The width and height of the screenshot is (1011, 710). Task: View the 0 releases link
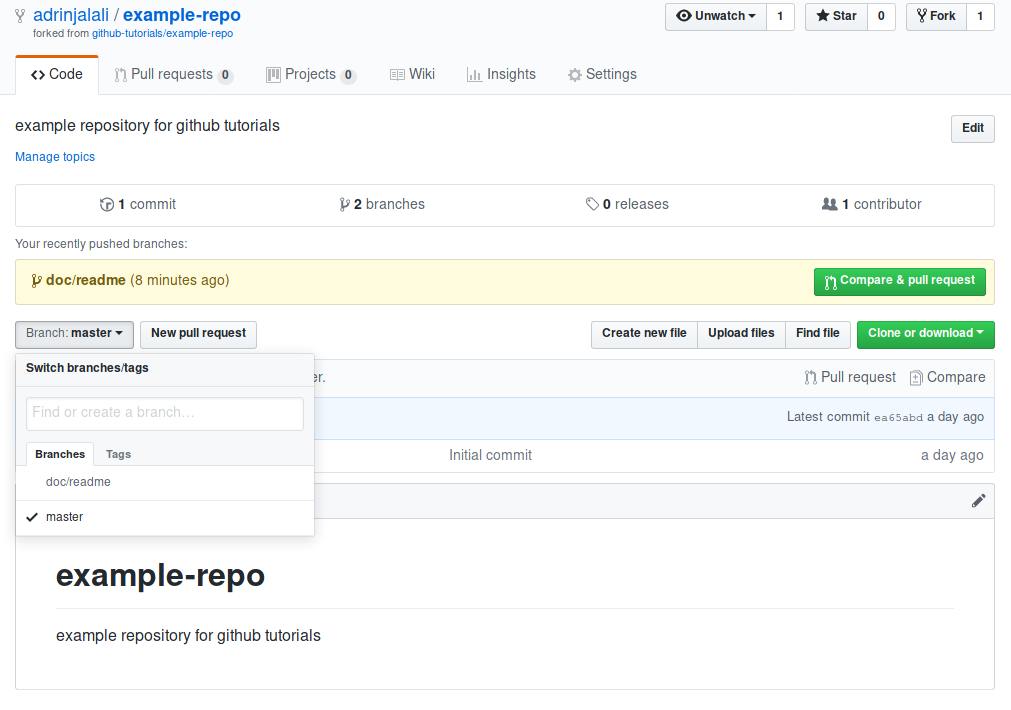click(627, 204)
